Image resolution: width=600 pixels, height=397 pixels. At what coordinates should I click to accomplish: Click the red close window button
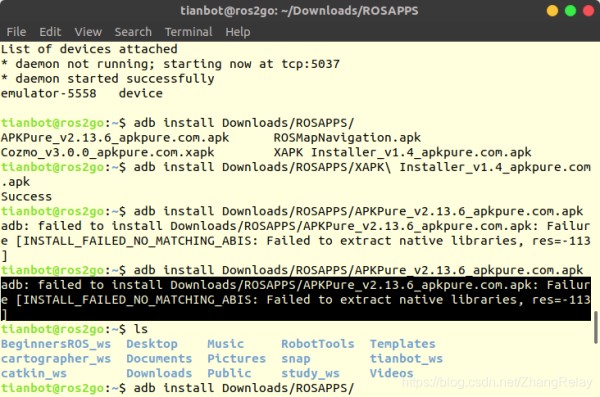tap(588, 11)
